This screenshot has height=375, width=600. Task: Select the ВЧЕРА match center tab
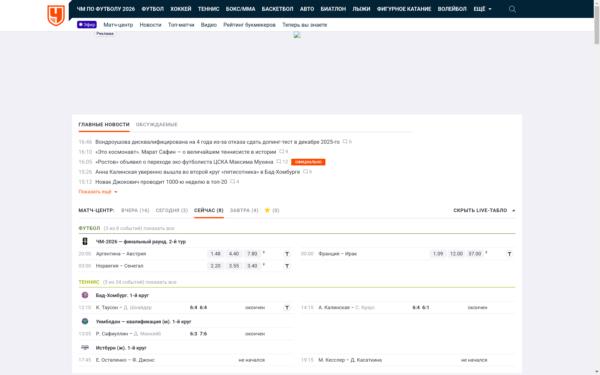tap(135, 210)
